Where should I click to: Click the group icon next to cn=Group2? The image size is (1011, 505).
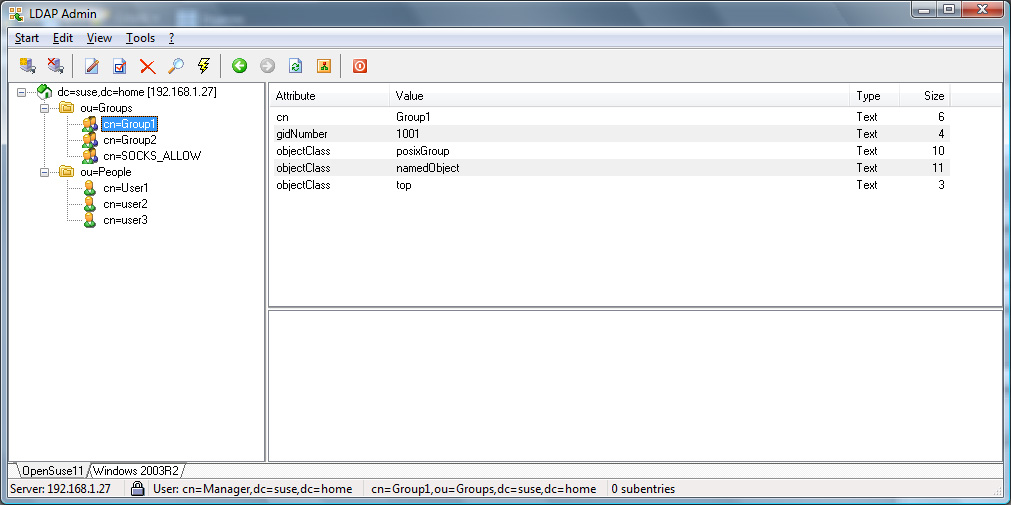coord(90,140)
